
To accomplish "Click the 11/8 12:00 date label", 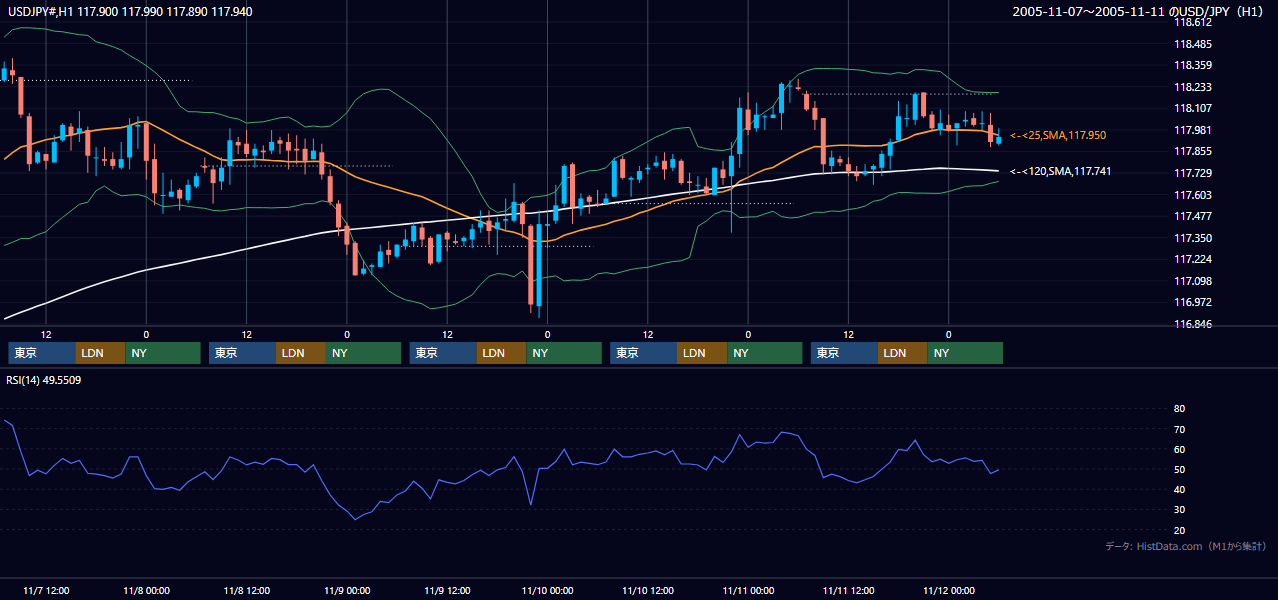I will pos(246,591).
